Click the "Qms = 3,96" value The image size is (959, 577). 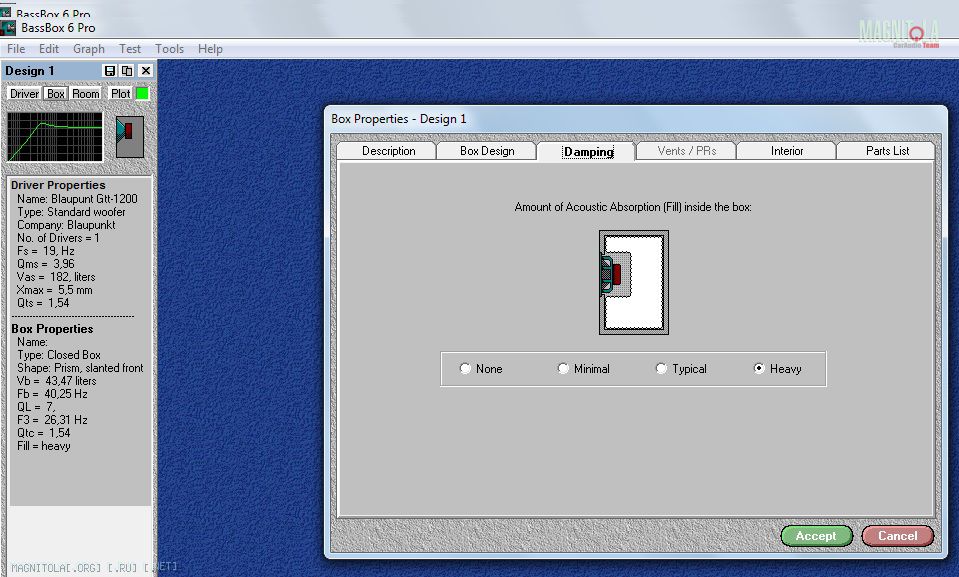[x=46, y=264]
